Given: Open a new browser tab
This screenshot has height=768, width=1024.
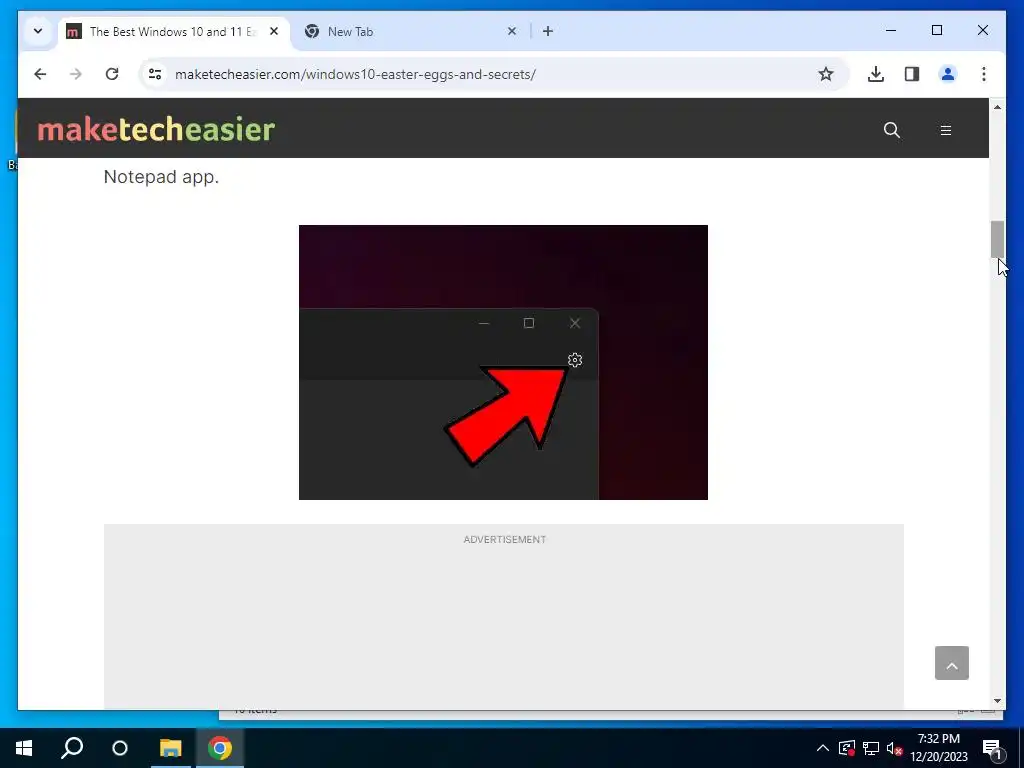Looking at the screenshot, I should 548,31.
